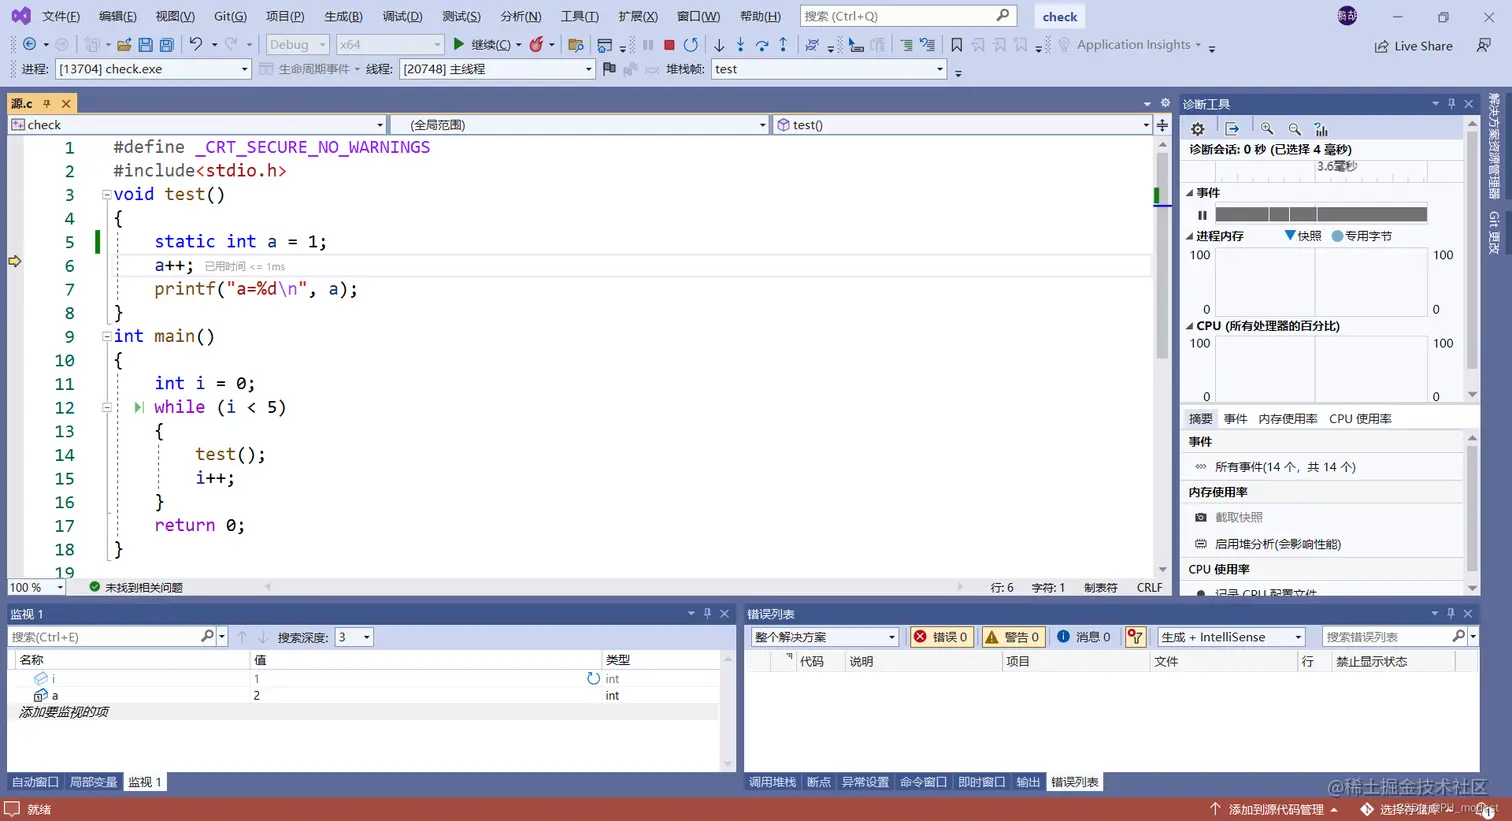Collapse the int main() function outline
This screenshot has height=821, width=1512.
[106, 337]
